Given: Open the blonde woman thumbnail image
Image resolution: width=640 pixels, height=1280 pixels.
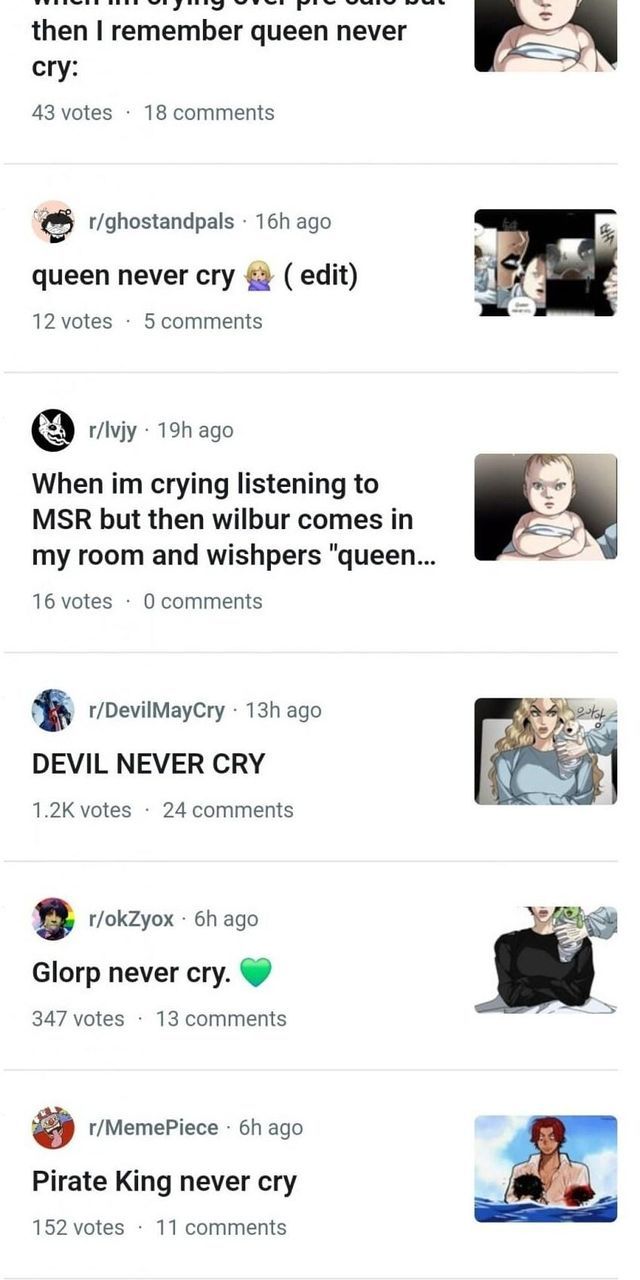Looking at the screenshot, I should (545, 751).
